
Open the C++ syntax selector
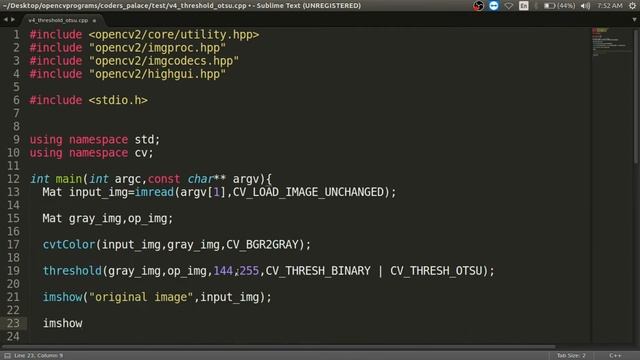[615, 356]
